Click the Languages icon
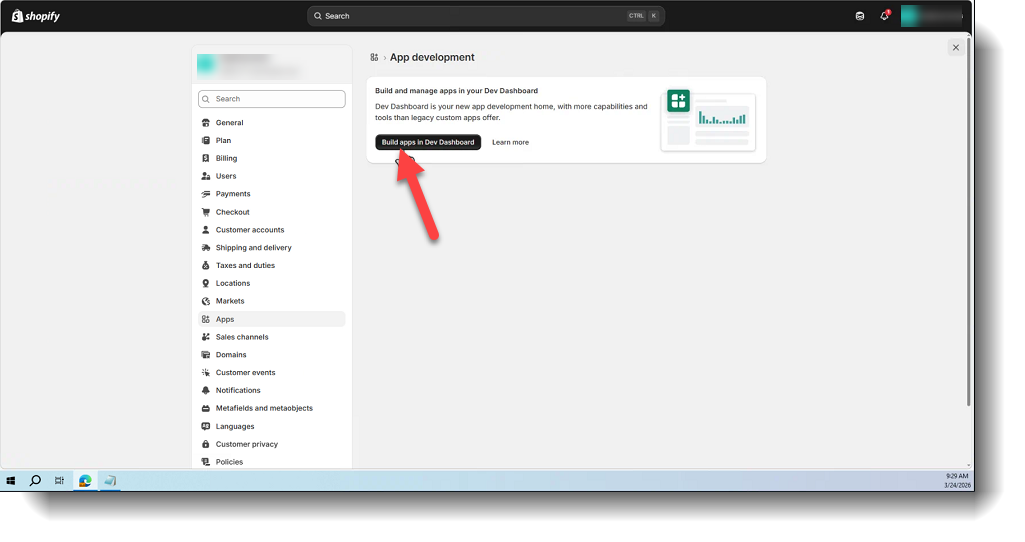1025x542 pixels. [206, 426]
